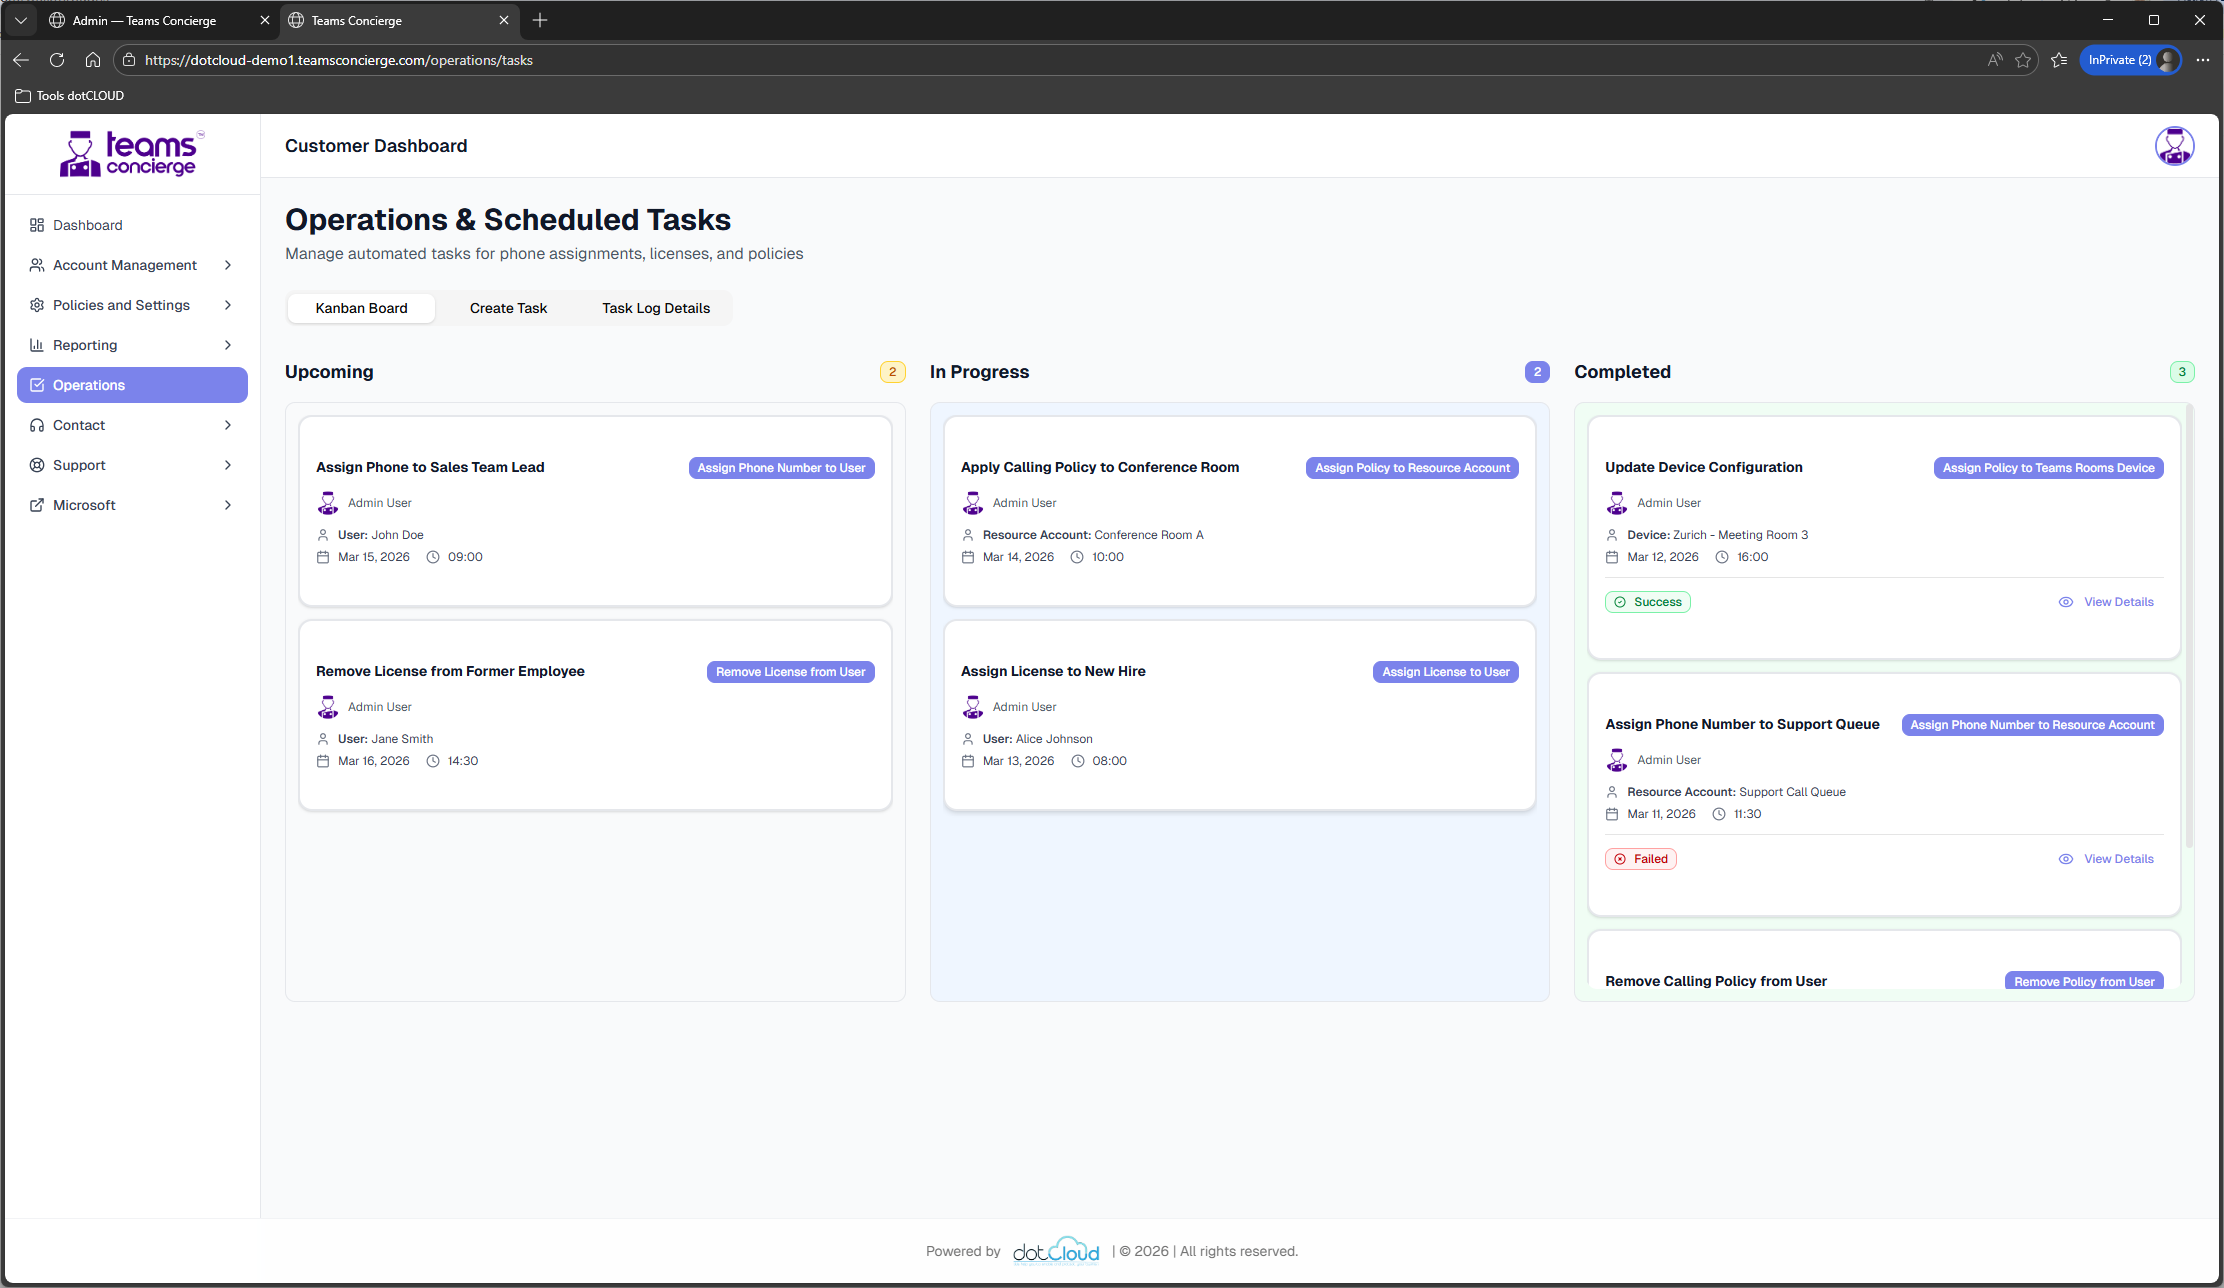The height and width of the screenshot is (1288, 2224).
Task: Click the Contact headset icon
Action: tap(37, 425)
